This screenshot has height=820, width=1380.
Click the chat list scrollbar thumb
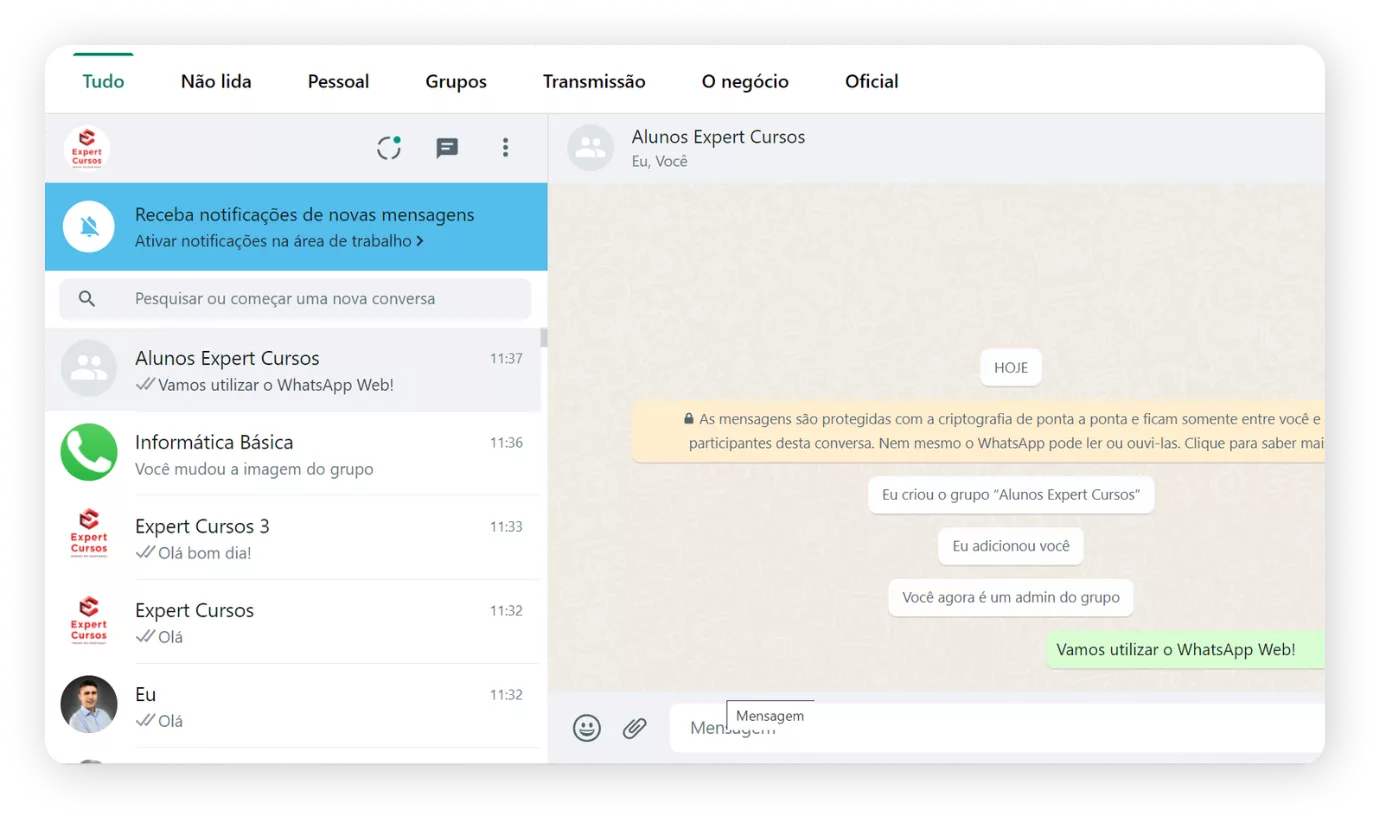(544, 338)
